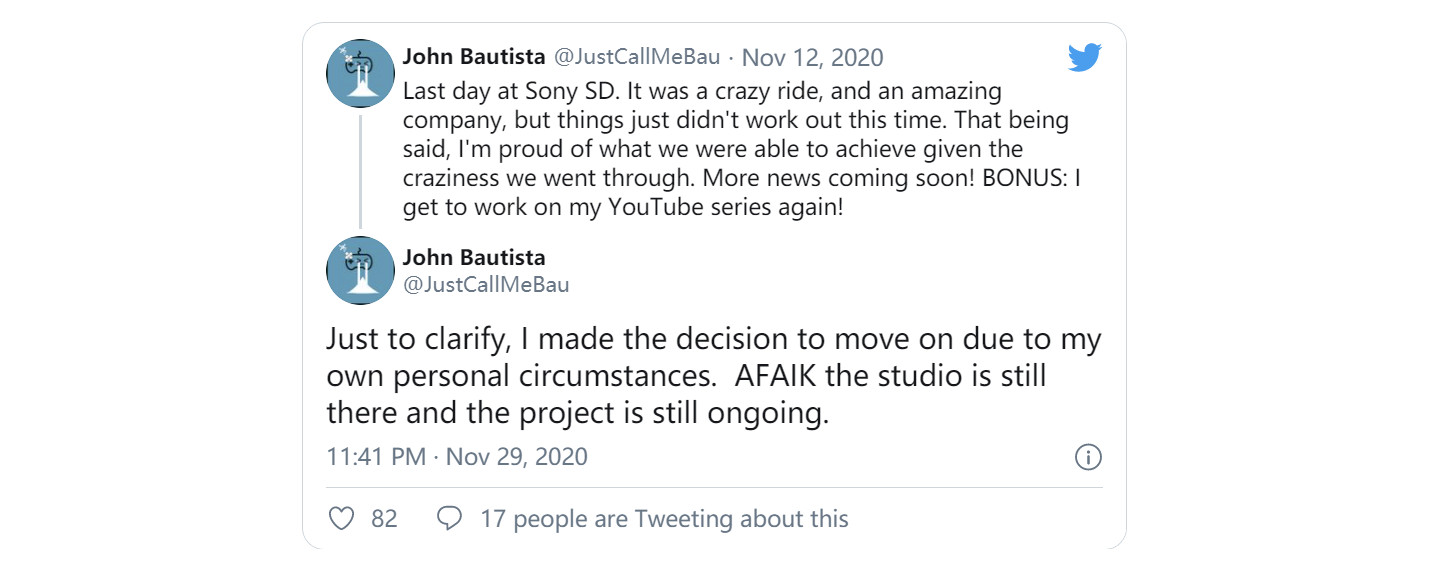
Task: Like the tweet with the heart icon
Action: coord(342,519)
